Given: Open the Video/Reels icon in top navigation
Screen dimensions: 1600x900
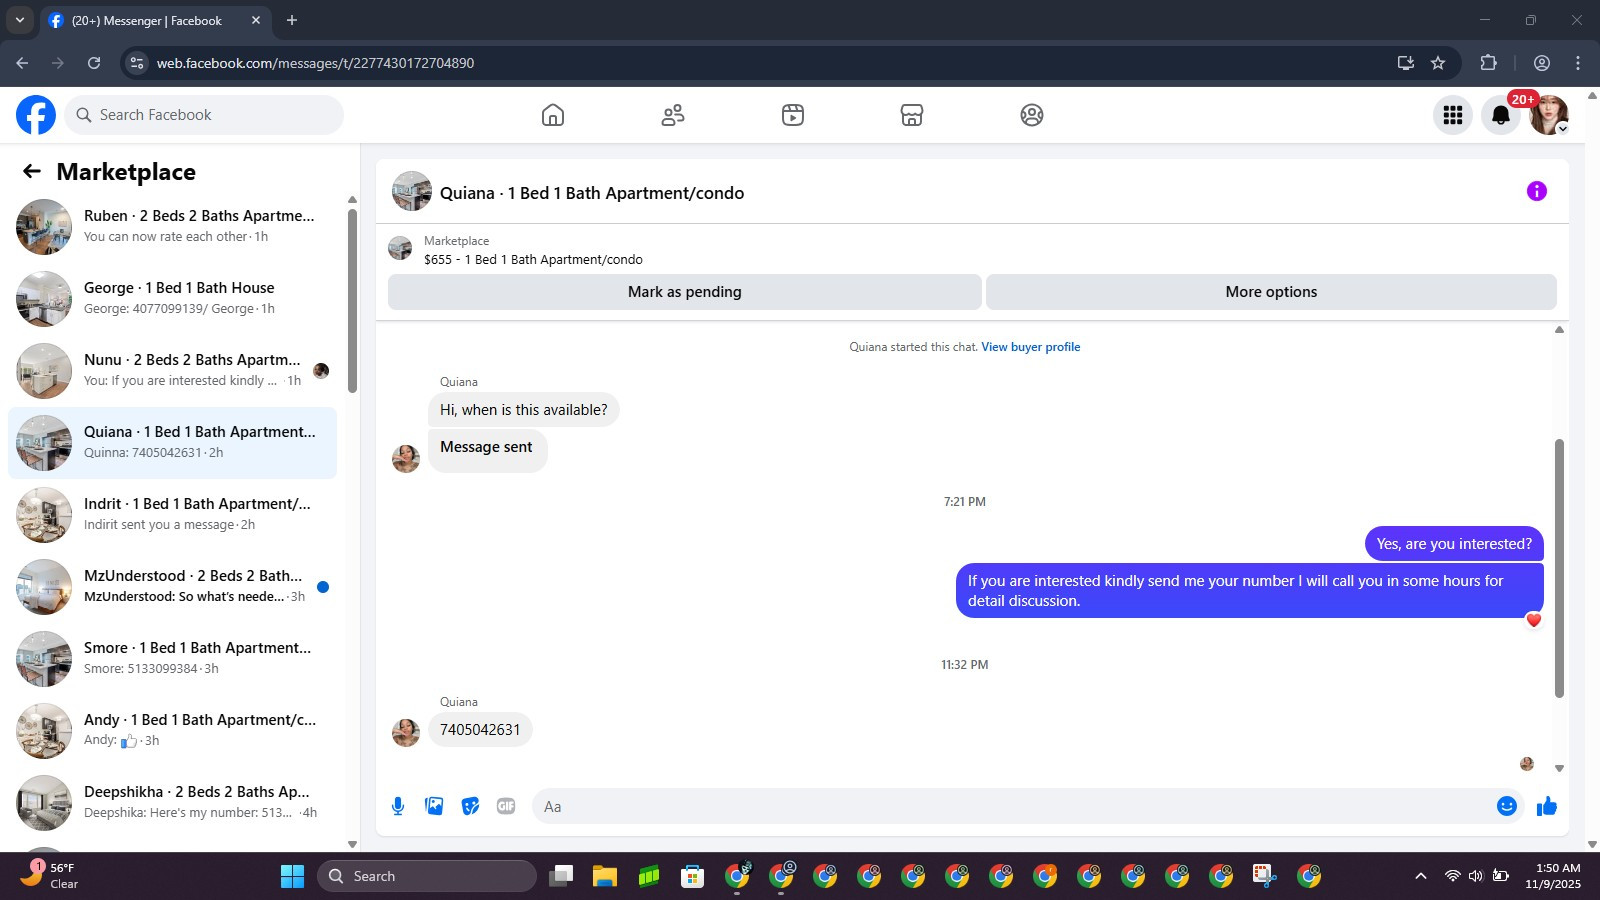Looking at the screenshot, I should click(x=793, y=115).
